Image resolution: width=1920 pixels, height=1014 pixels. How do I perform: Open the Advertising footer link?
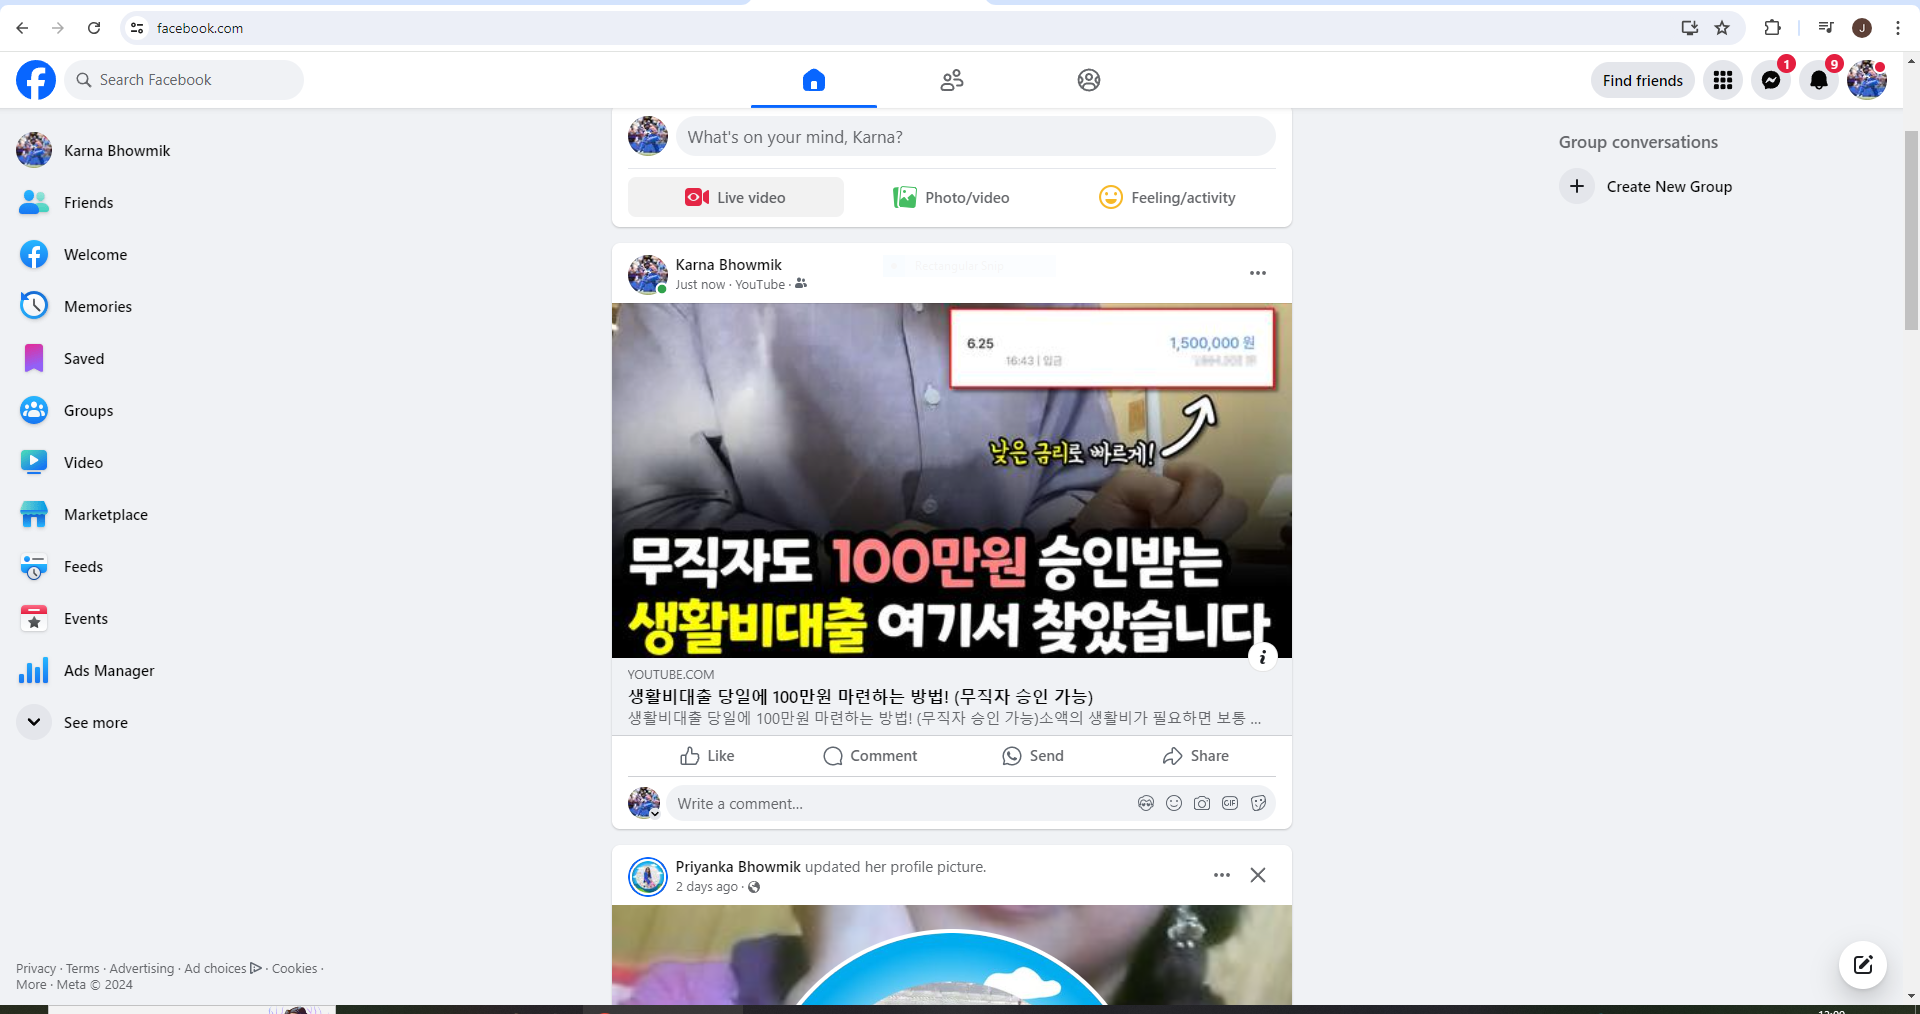tap(142, 968)
